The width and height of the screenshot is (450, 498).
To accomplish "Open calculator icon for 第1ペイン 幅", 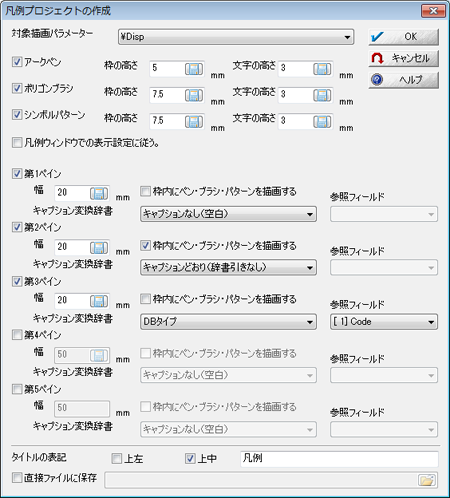I will (x=99, y=193).
